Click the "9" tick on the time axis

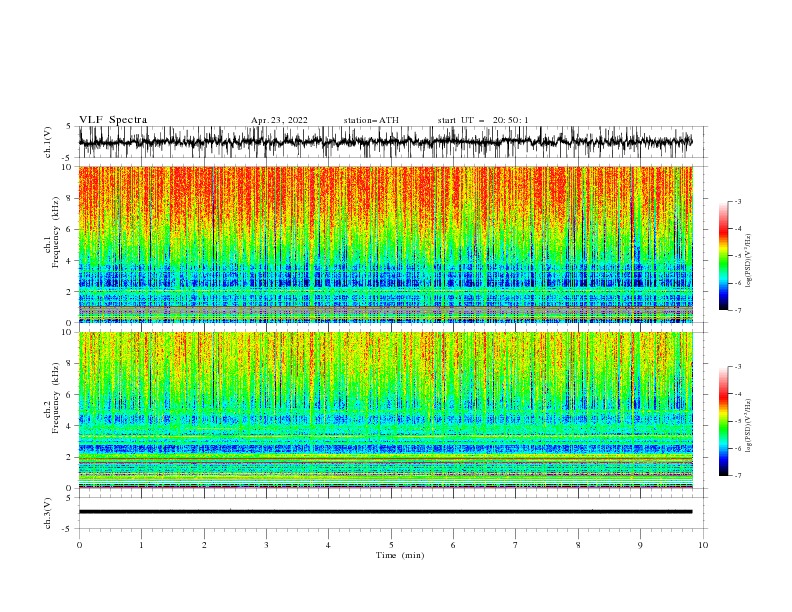coord(640,545)
